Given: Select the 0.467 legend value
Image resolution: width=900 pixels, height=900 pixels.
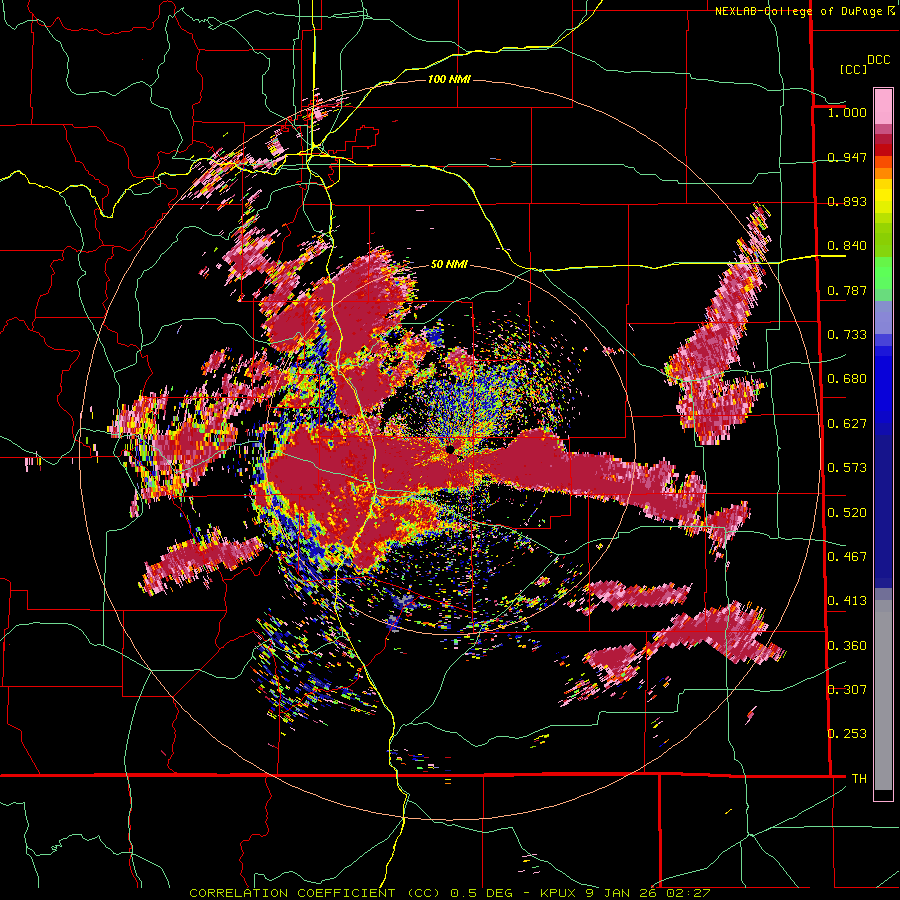Looking at the screenshot, I should (x=847, y=557).
